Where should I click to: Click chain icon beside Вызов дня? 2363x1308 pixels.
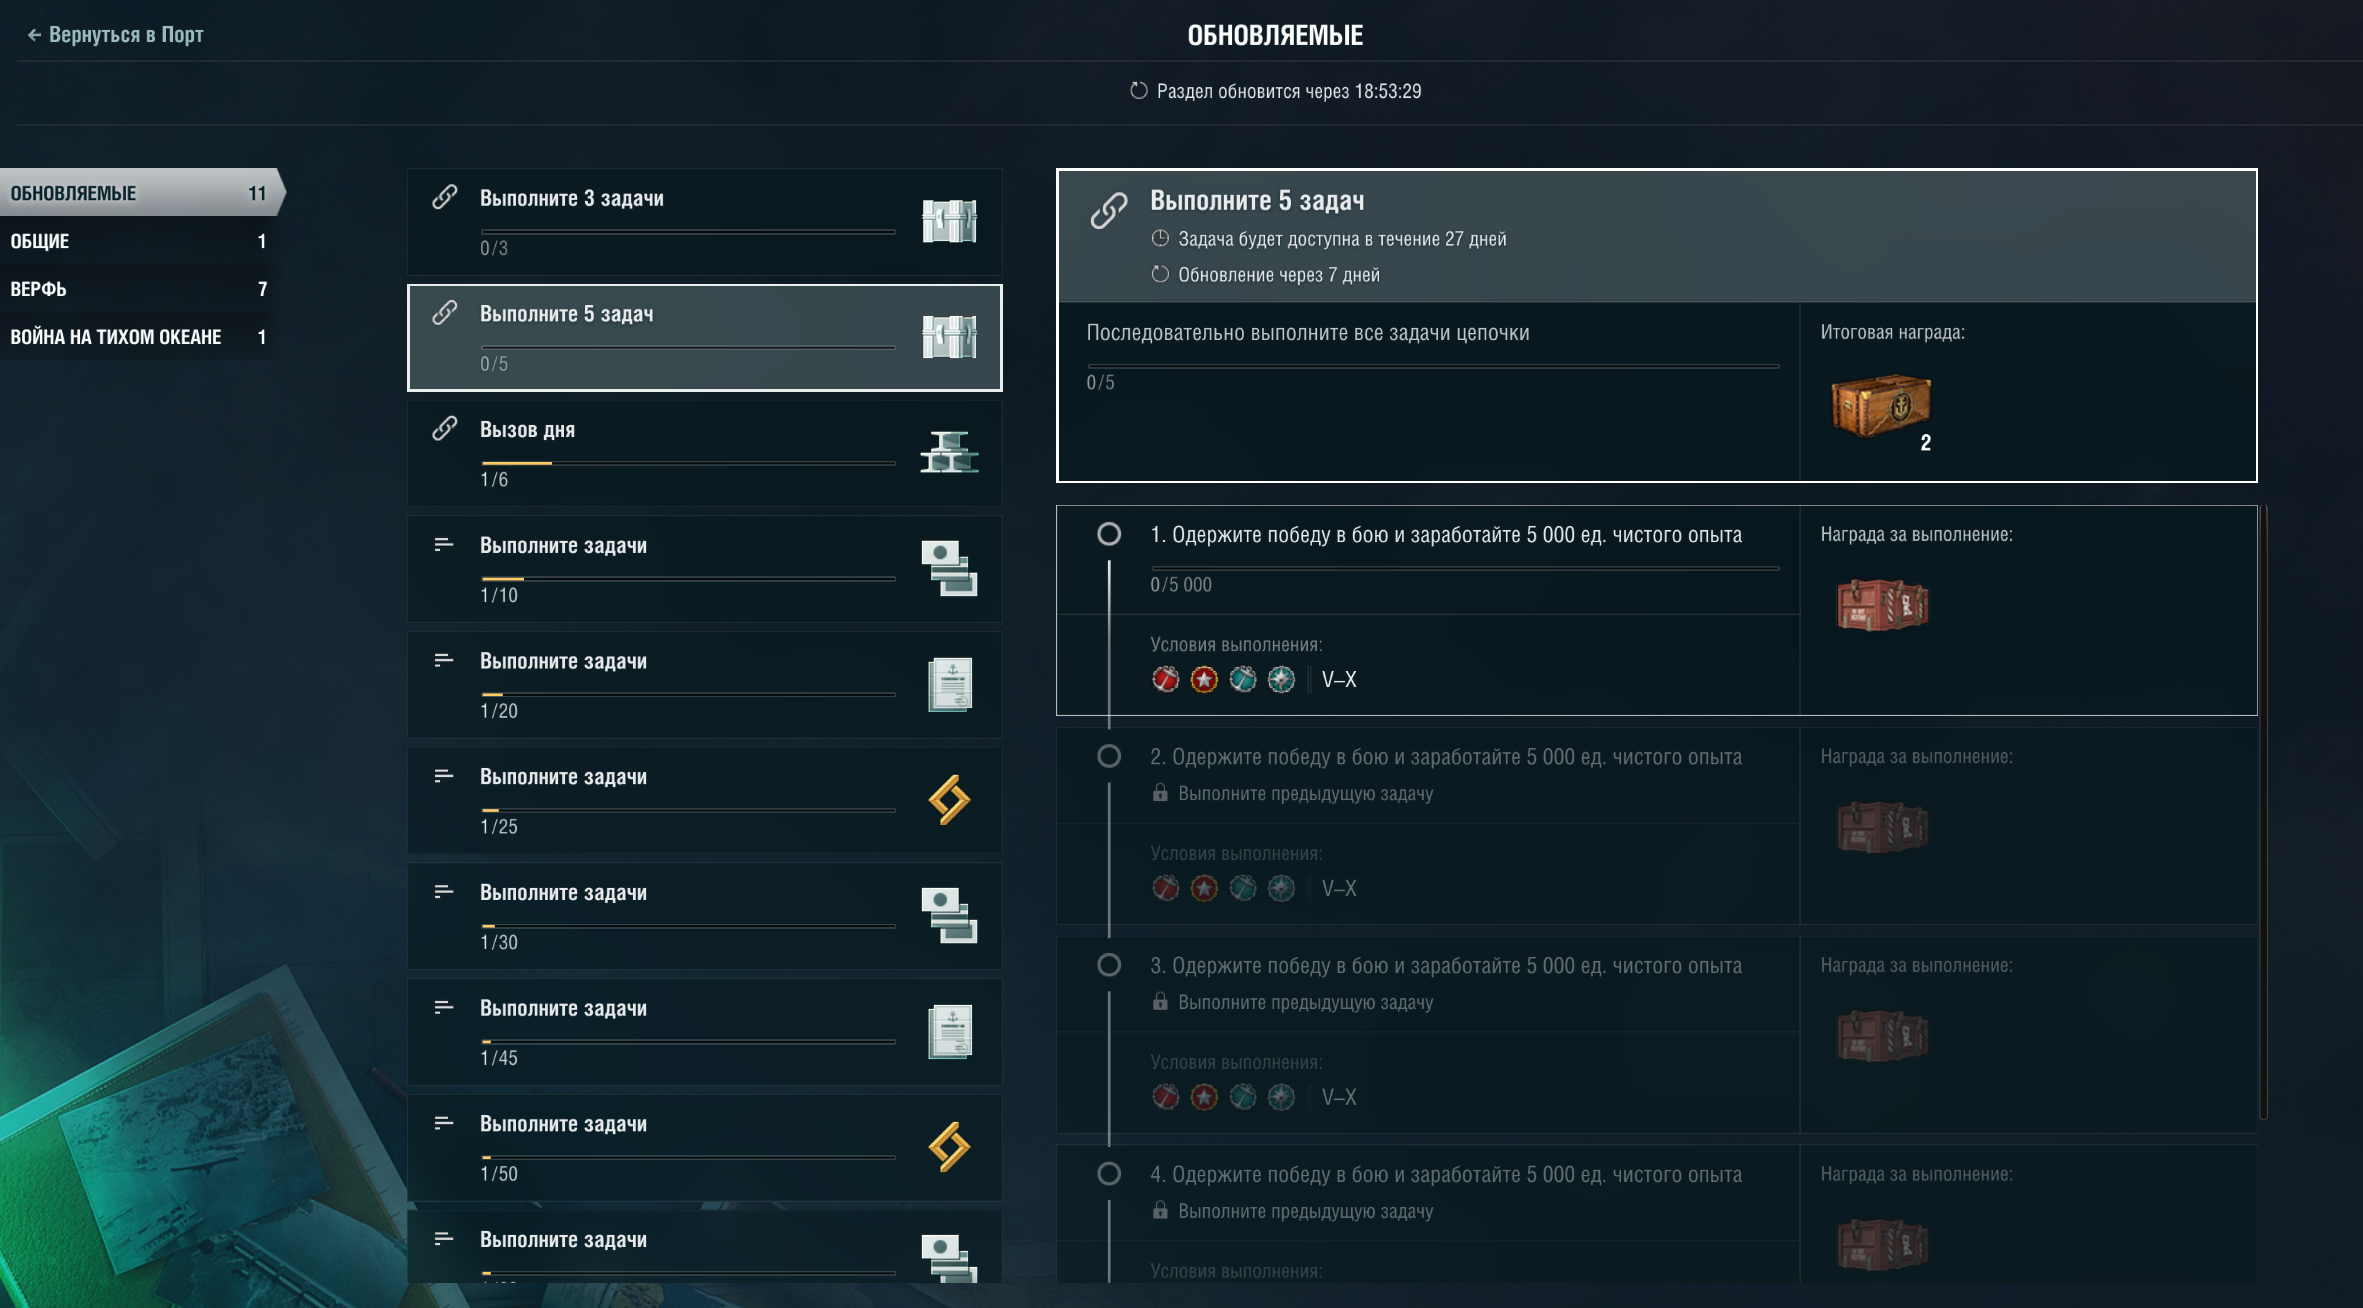point(445,429)
